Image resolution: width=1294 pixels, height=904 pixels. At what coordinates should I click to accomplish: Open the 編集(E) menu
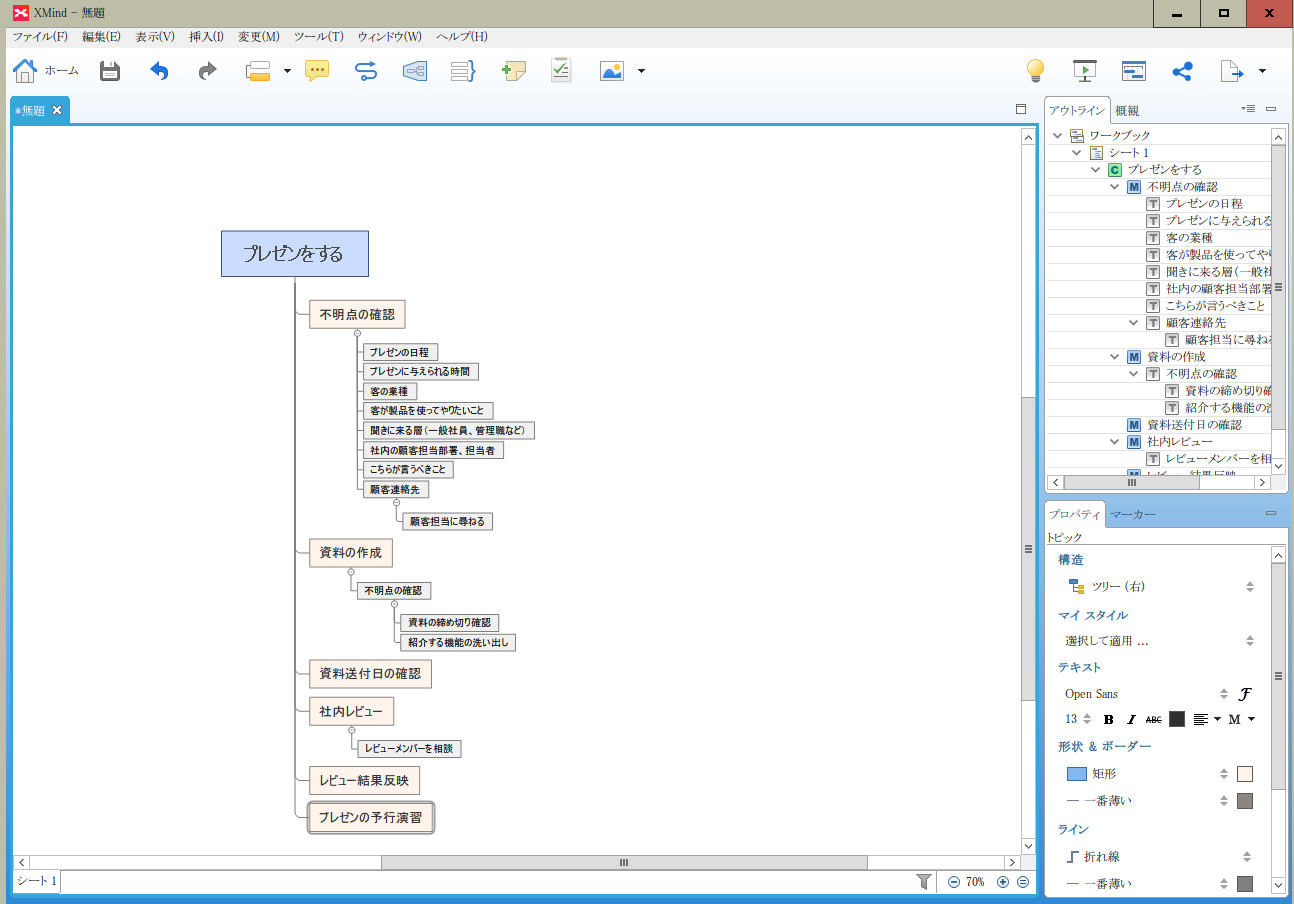[x=101, y=36]
